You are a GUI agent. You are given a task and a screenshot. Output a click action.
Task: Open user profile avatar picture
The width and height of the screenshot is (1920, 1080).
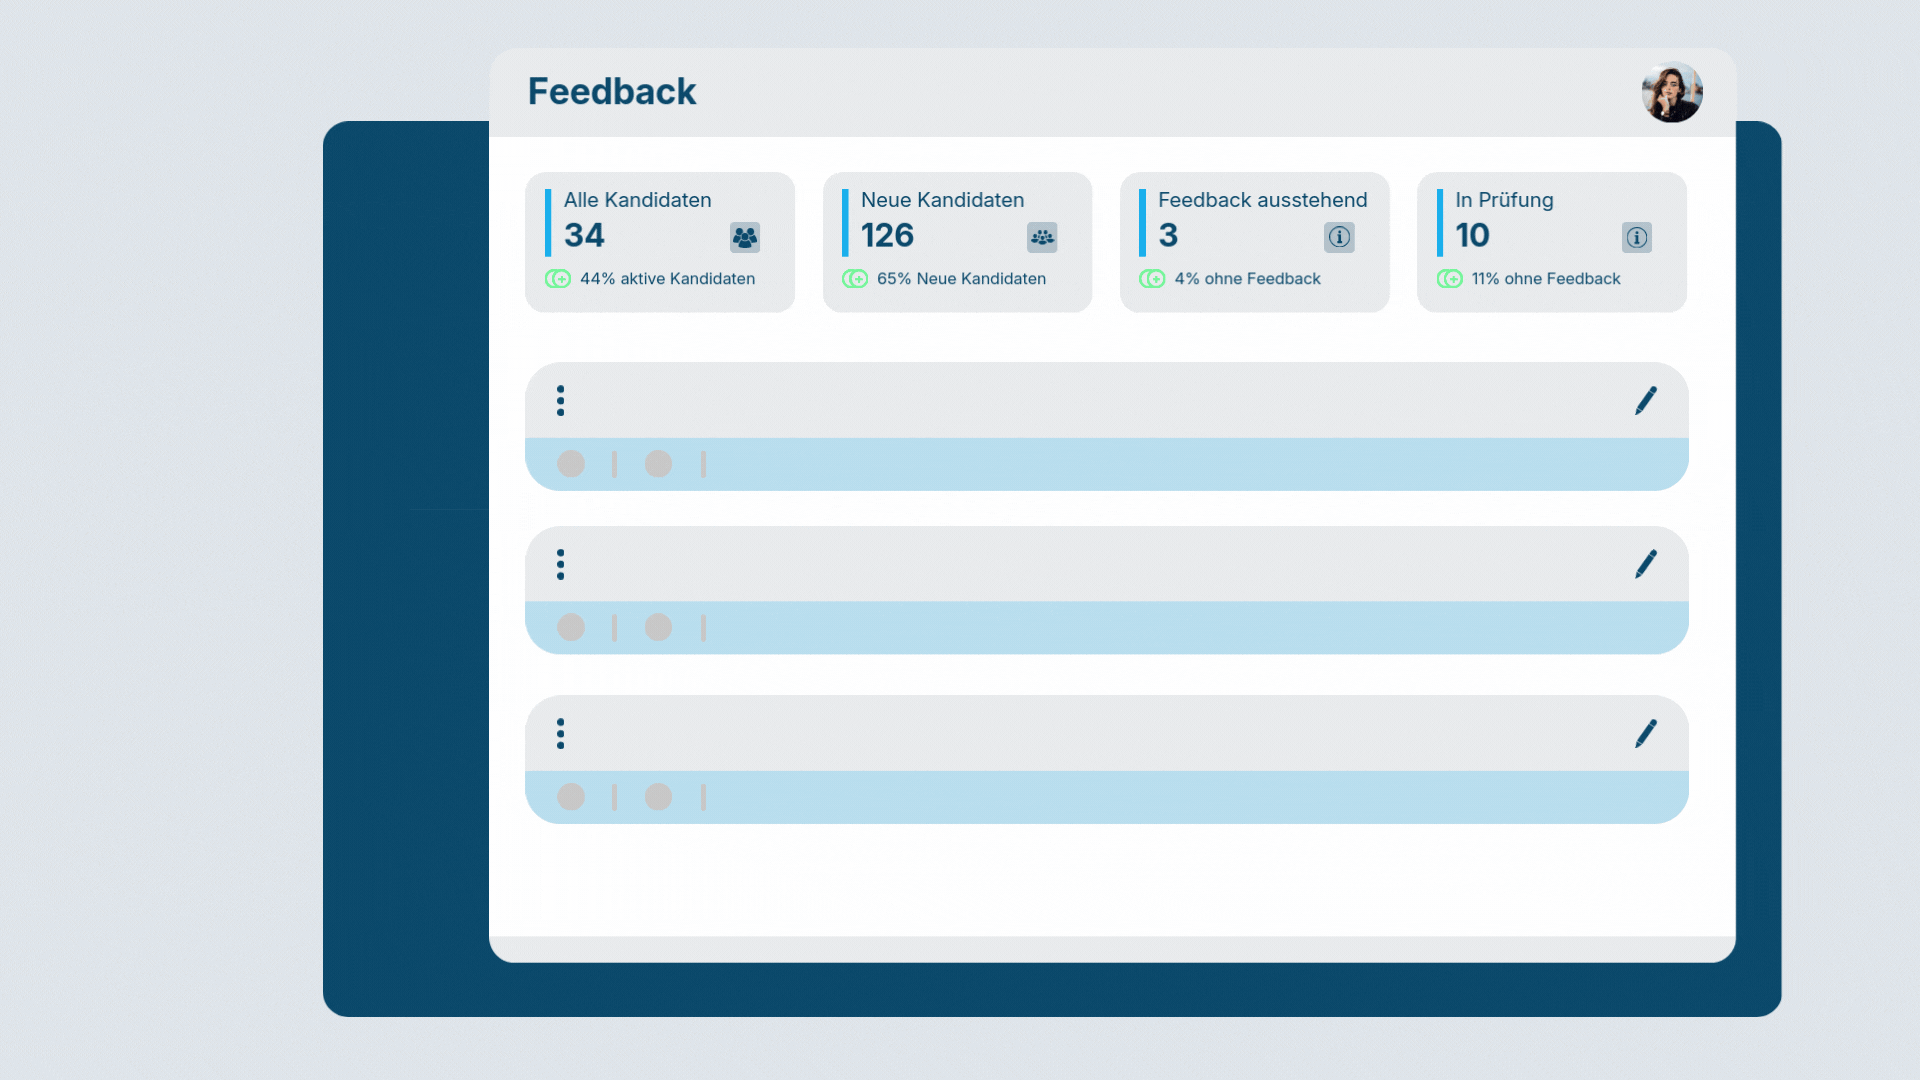click(1671, 93)
